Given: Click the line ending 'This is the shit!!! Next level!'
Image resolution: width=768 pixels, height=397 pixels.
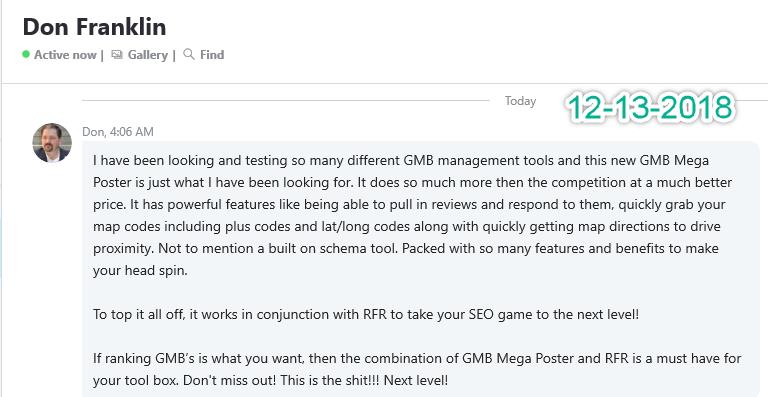Looking at the screenshot, I should pyautogui.click(x=270, y=380).
